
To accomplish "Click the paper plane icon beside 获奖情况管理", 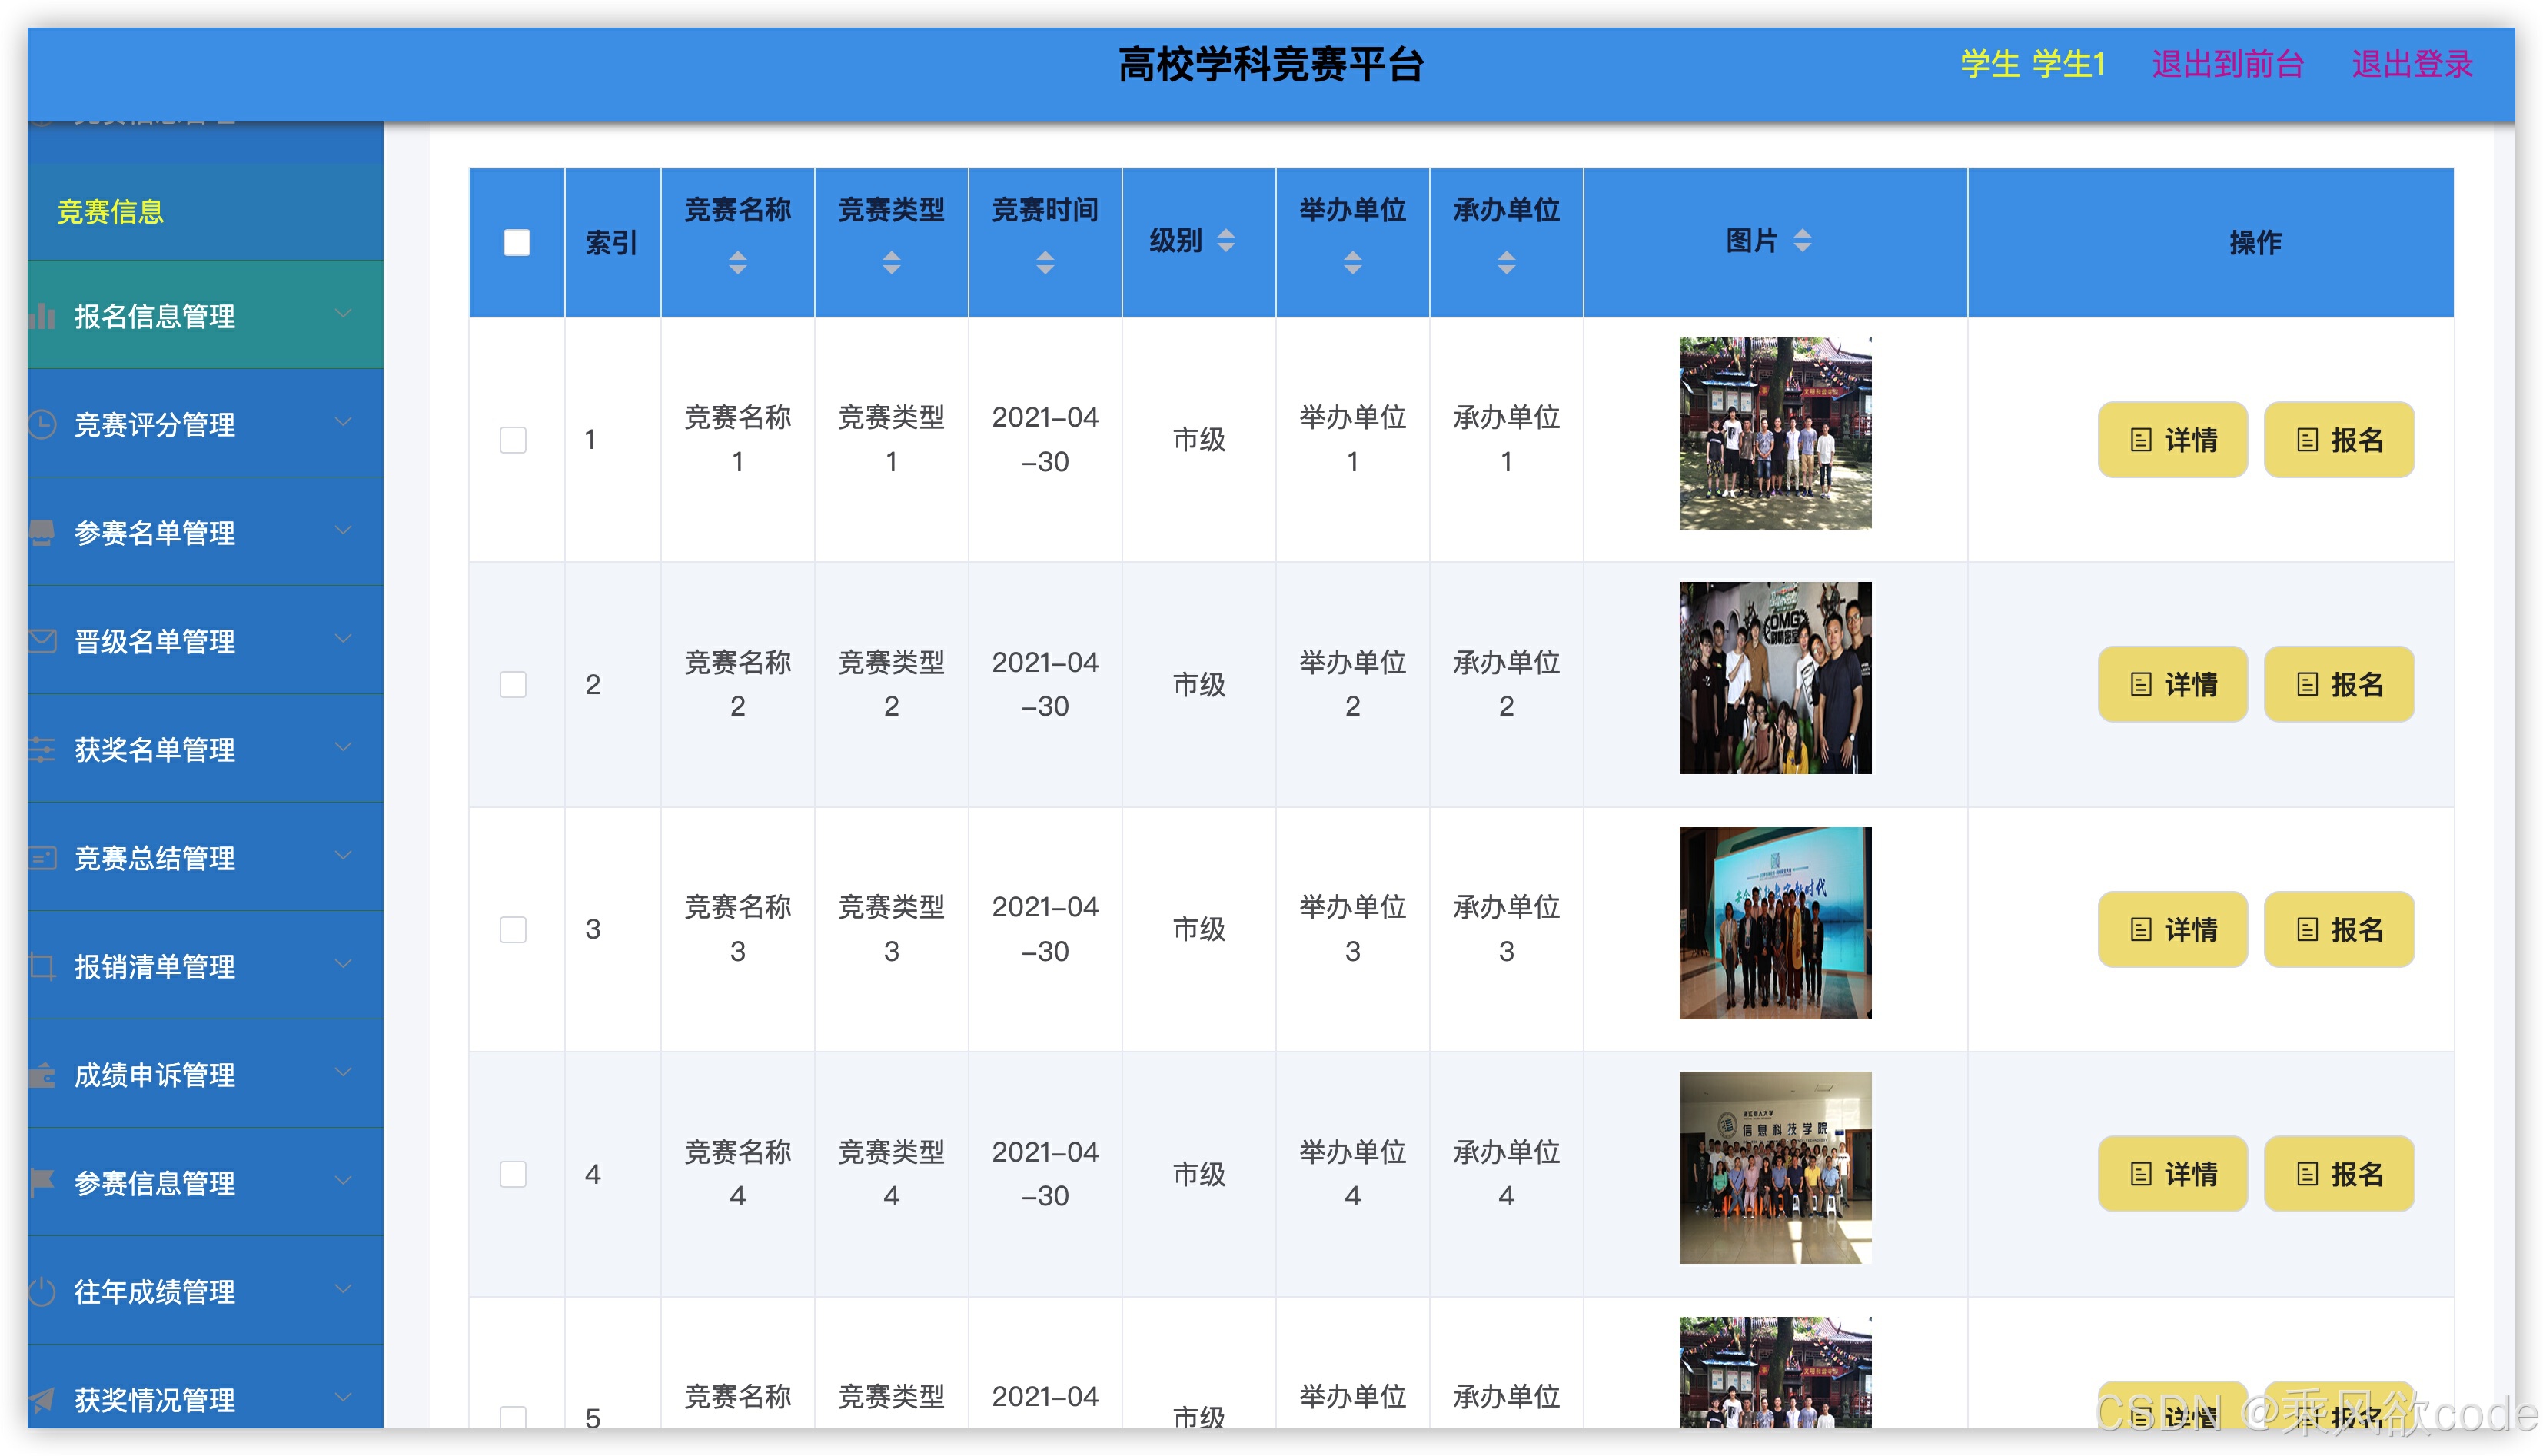I will (x=42, y=1399).
